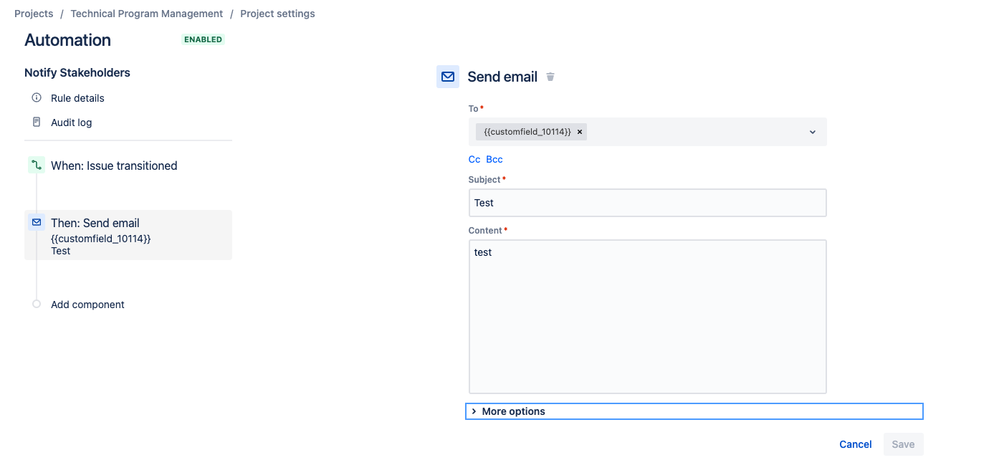The image size is (999, 460).
Task: Open the Rule details menu item
Action: point(77,98)
